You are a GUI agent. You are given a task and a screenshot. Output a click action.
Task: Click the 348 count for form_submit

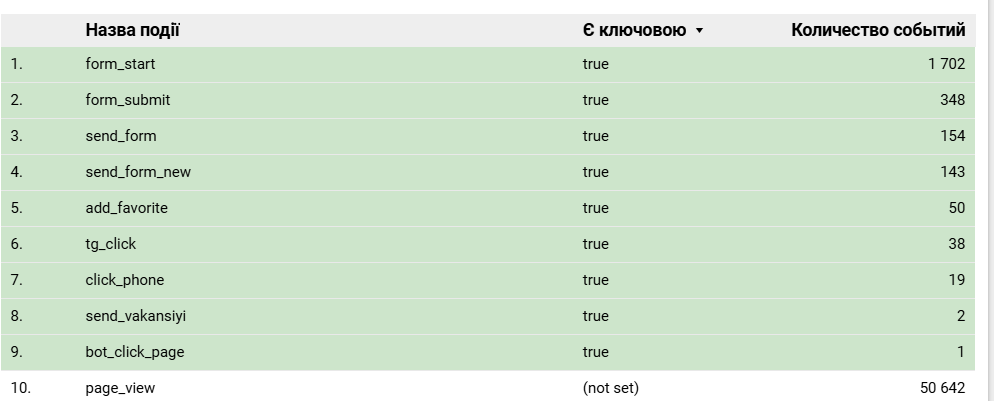952,100
